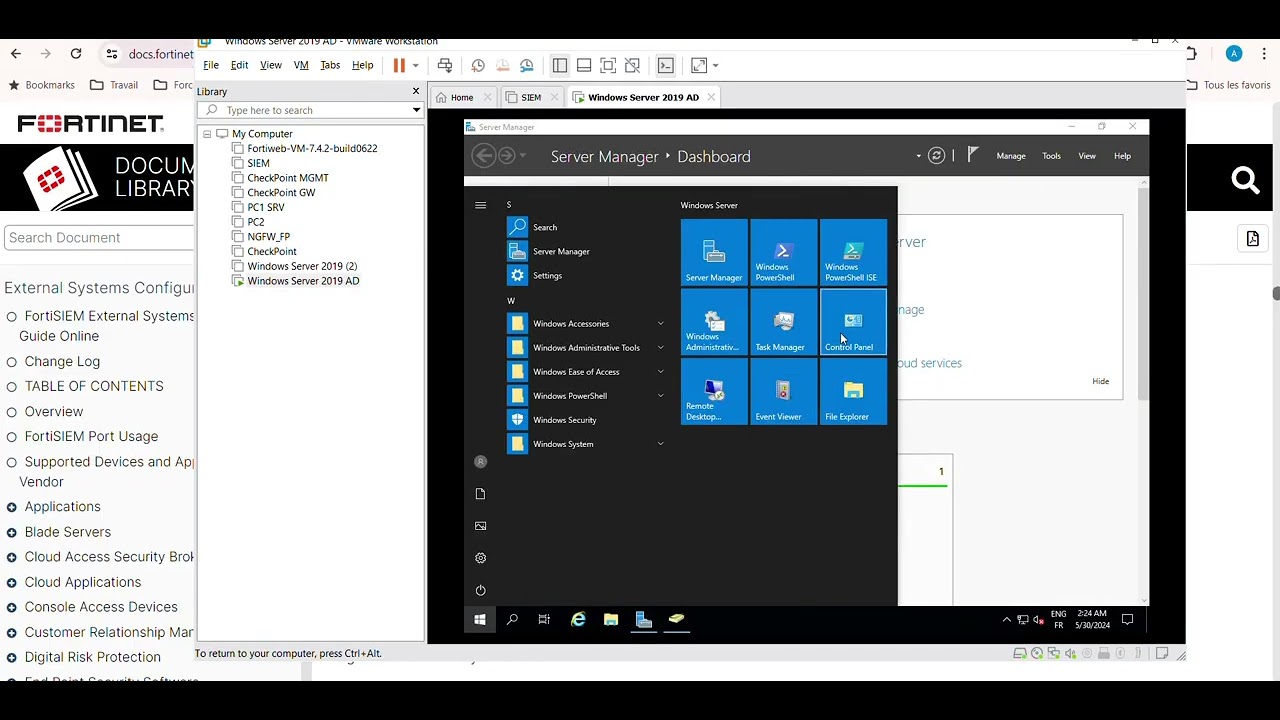Viewport: 1280px width, 720px height.
Task: Open the Server Manager Tools menu
Action: (1051, 156)
